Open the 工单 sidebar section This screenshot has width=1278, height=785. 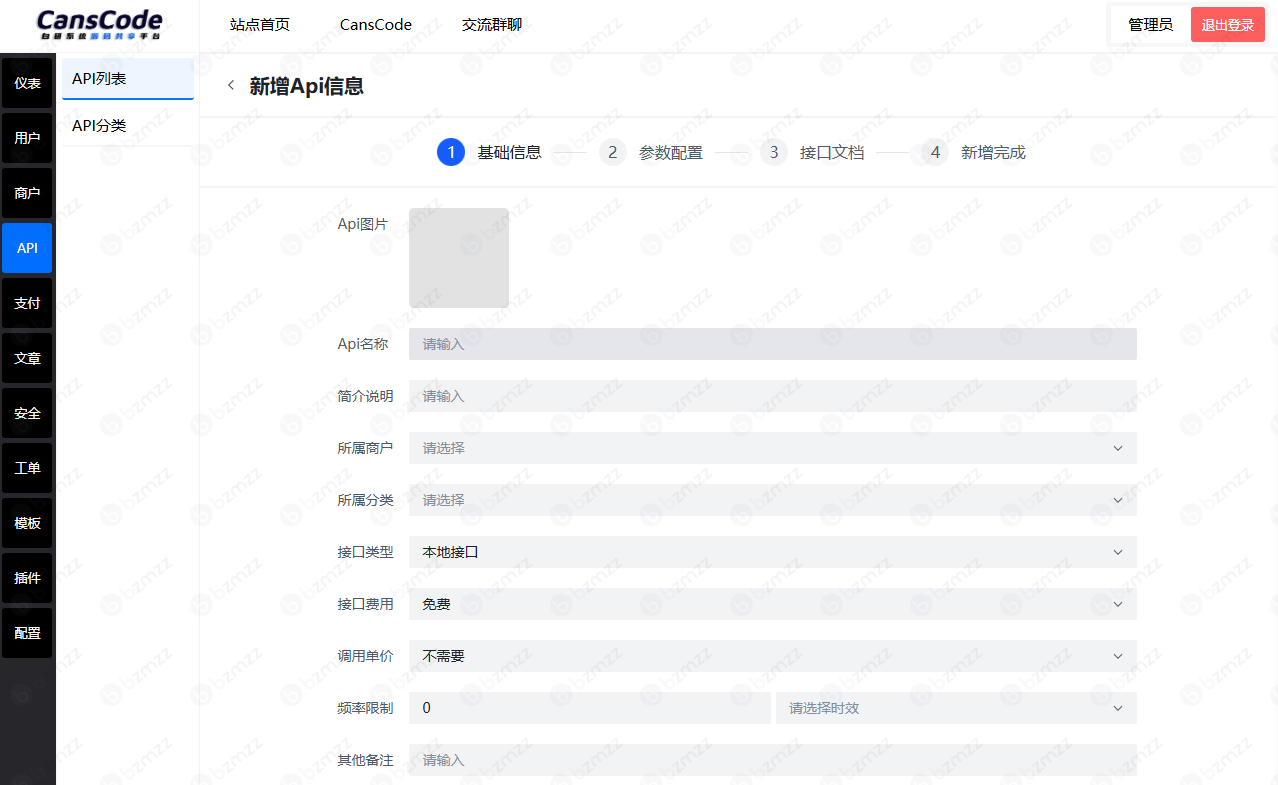pyautogui.click(x=27, y=468)
